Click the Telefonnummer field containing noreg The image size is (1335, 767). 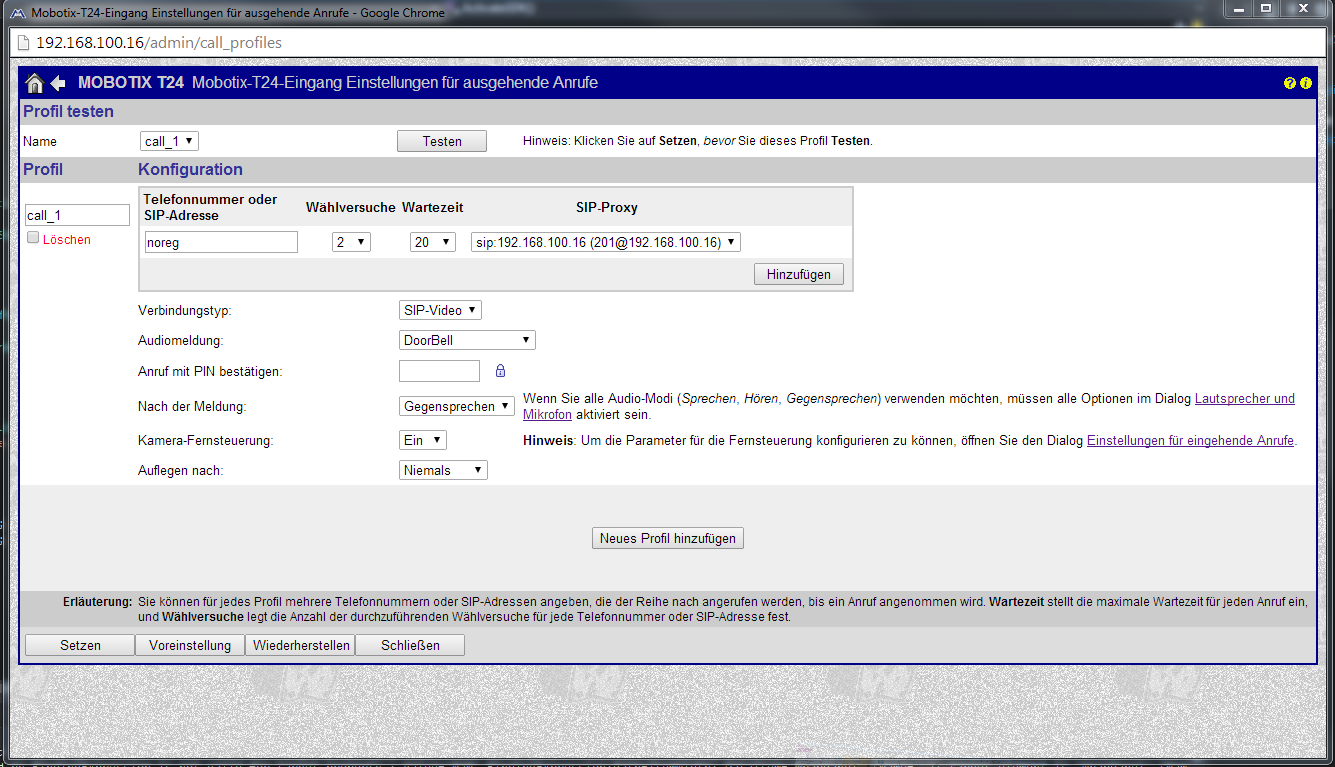(221, 242)
